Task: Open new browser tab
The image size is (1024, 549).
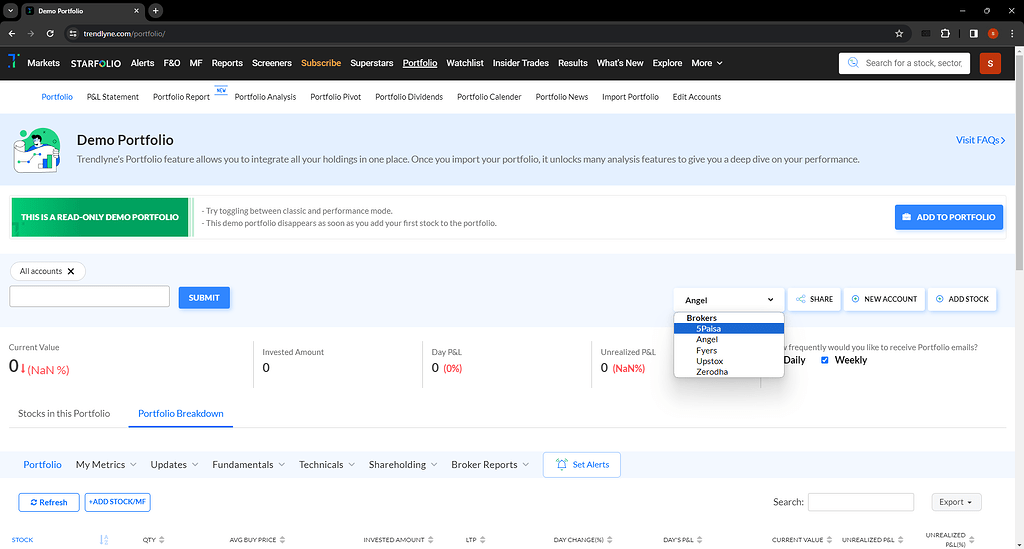Action: [x=155, y=10]
